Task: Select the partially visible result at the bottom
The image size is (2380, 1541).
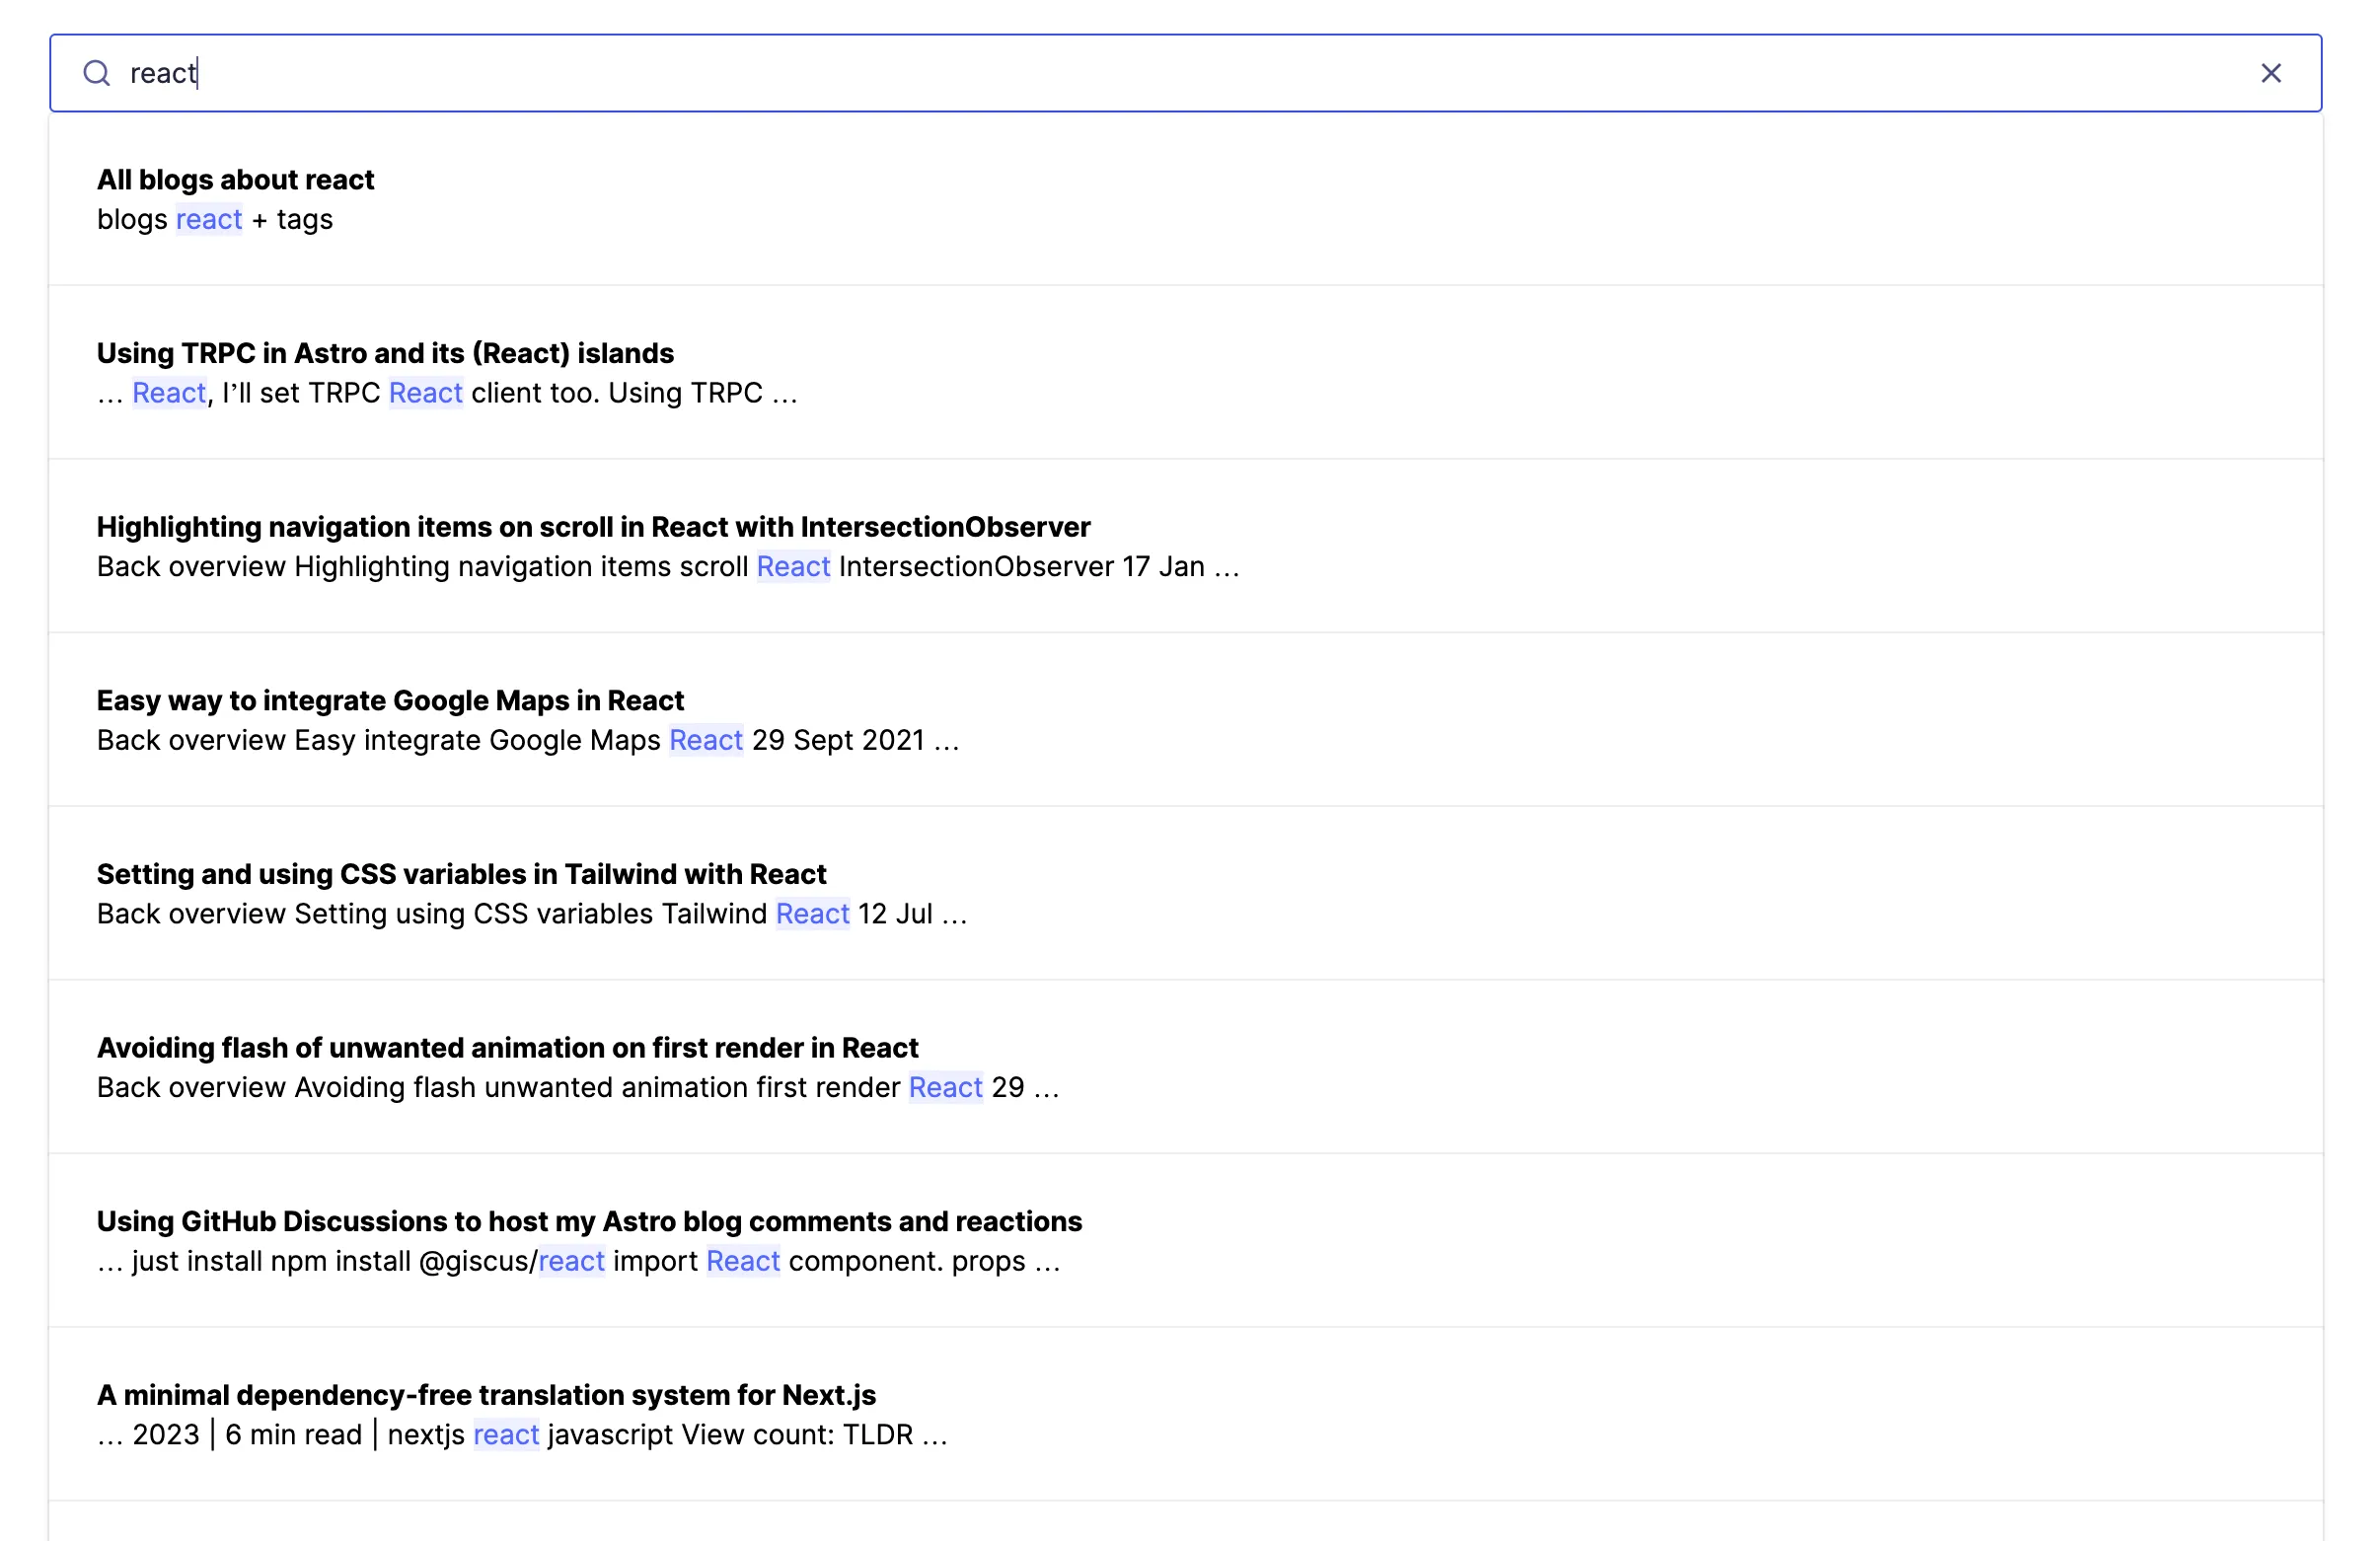Action: coord(1190,1530)
